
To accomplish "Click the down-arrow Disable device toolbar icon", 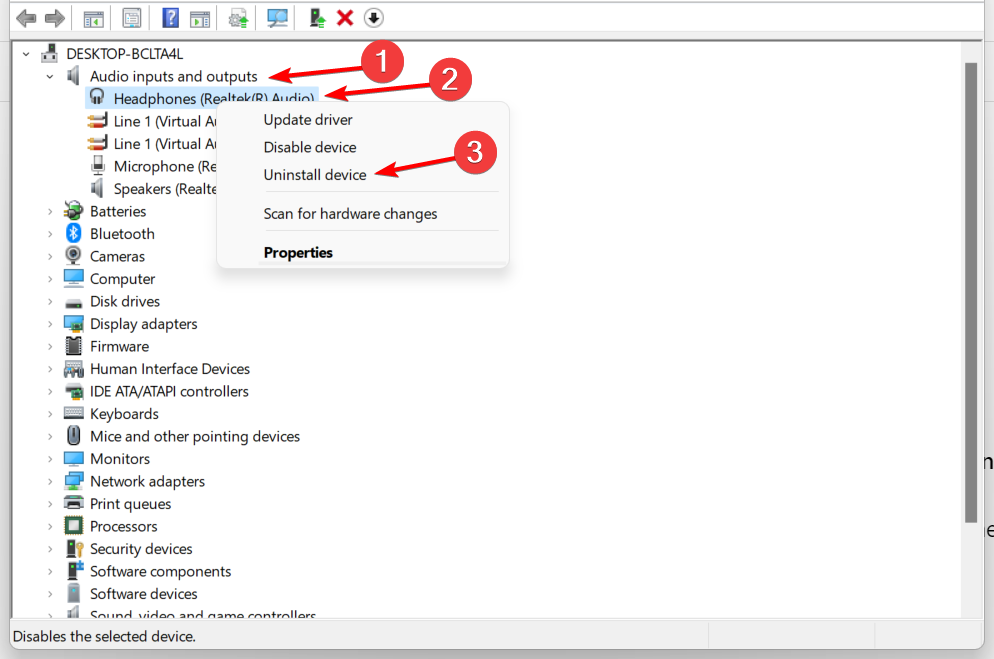I will (x=373, y=18).
